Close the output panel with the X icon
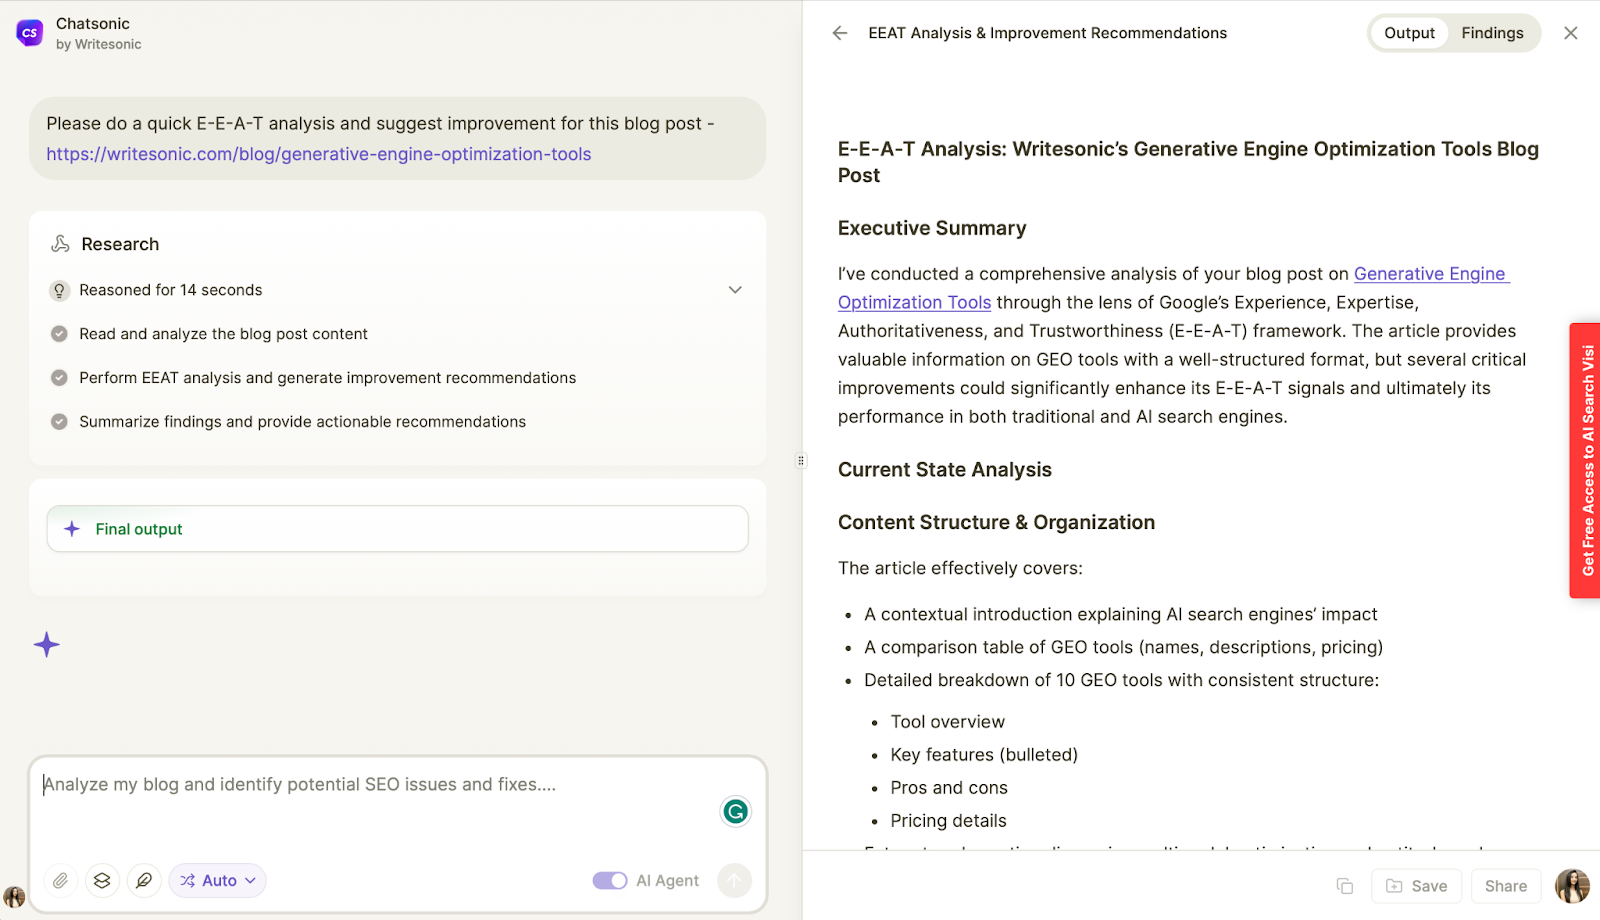 (x=1571, y=33)
